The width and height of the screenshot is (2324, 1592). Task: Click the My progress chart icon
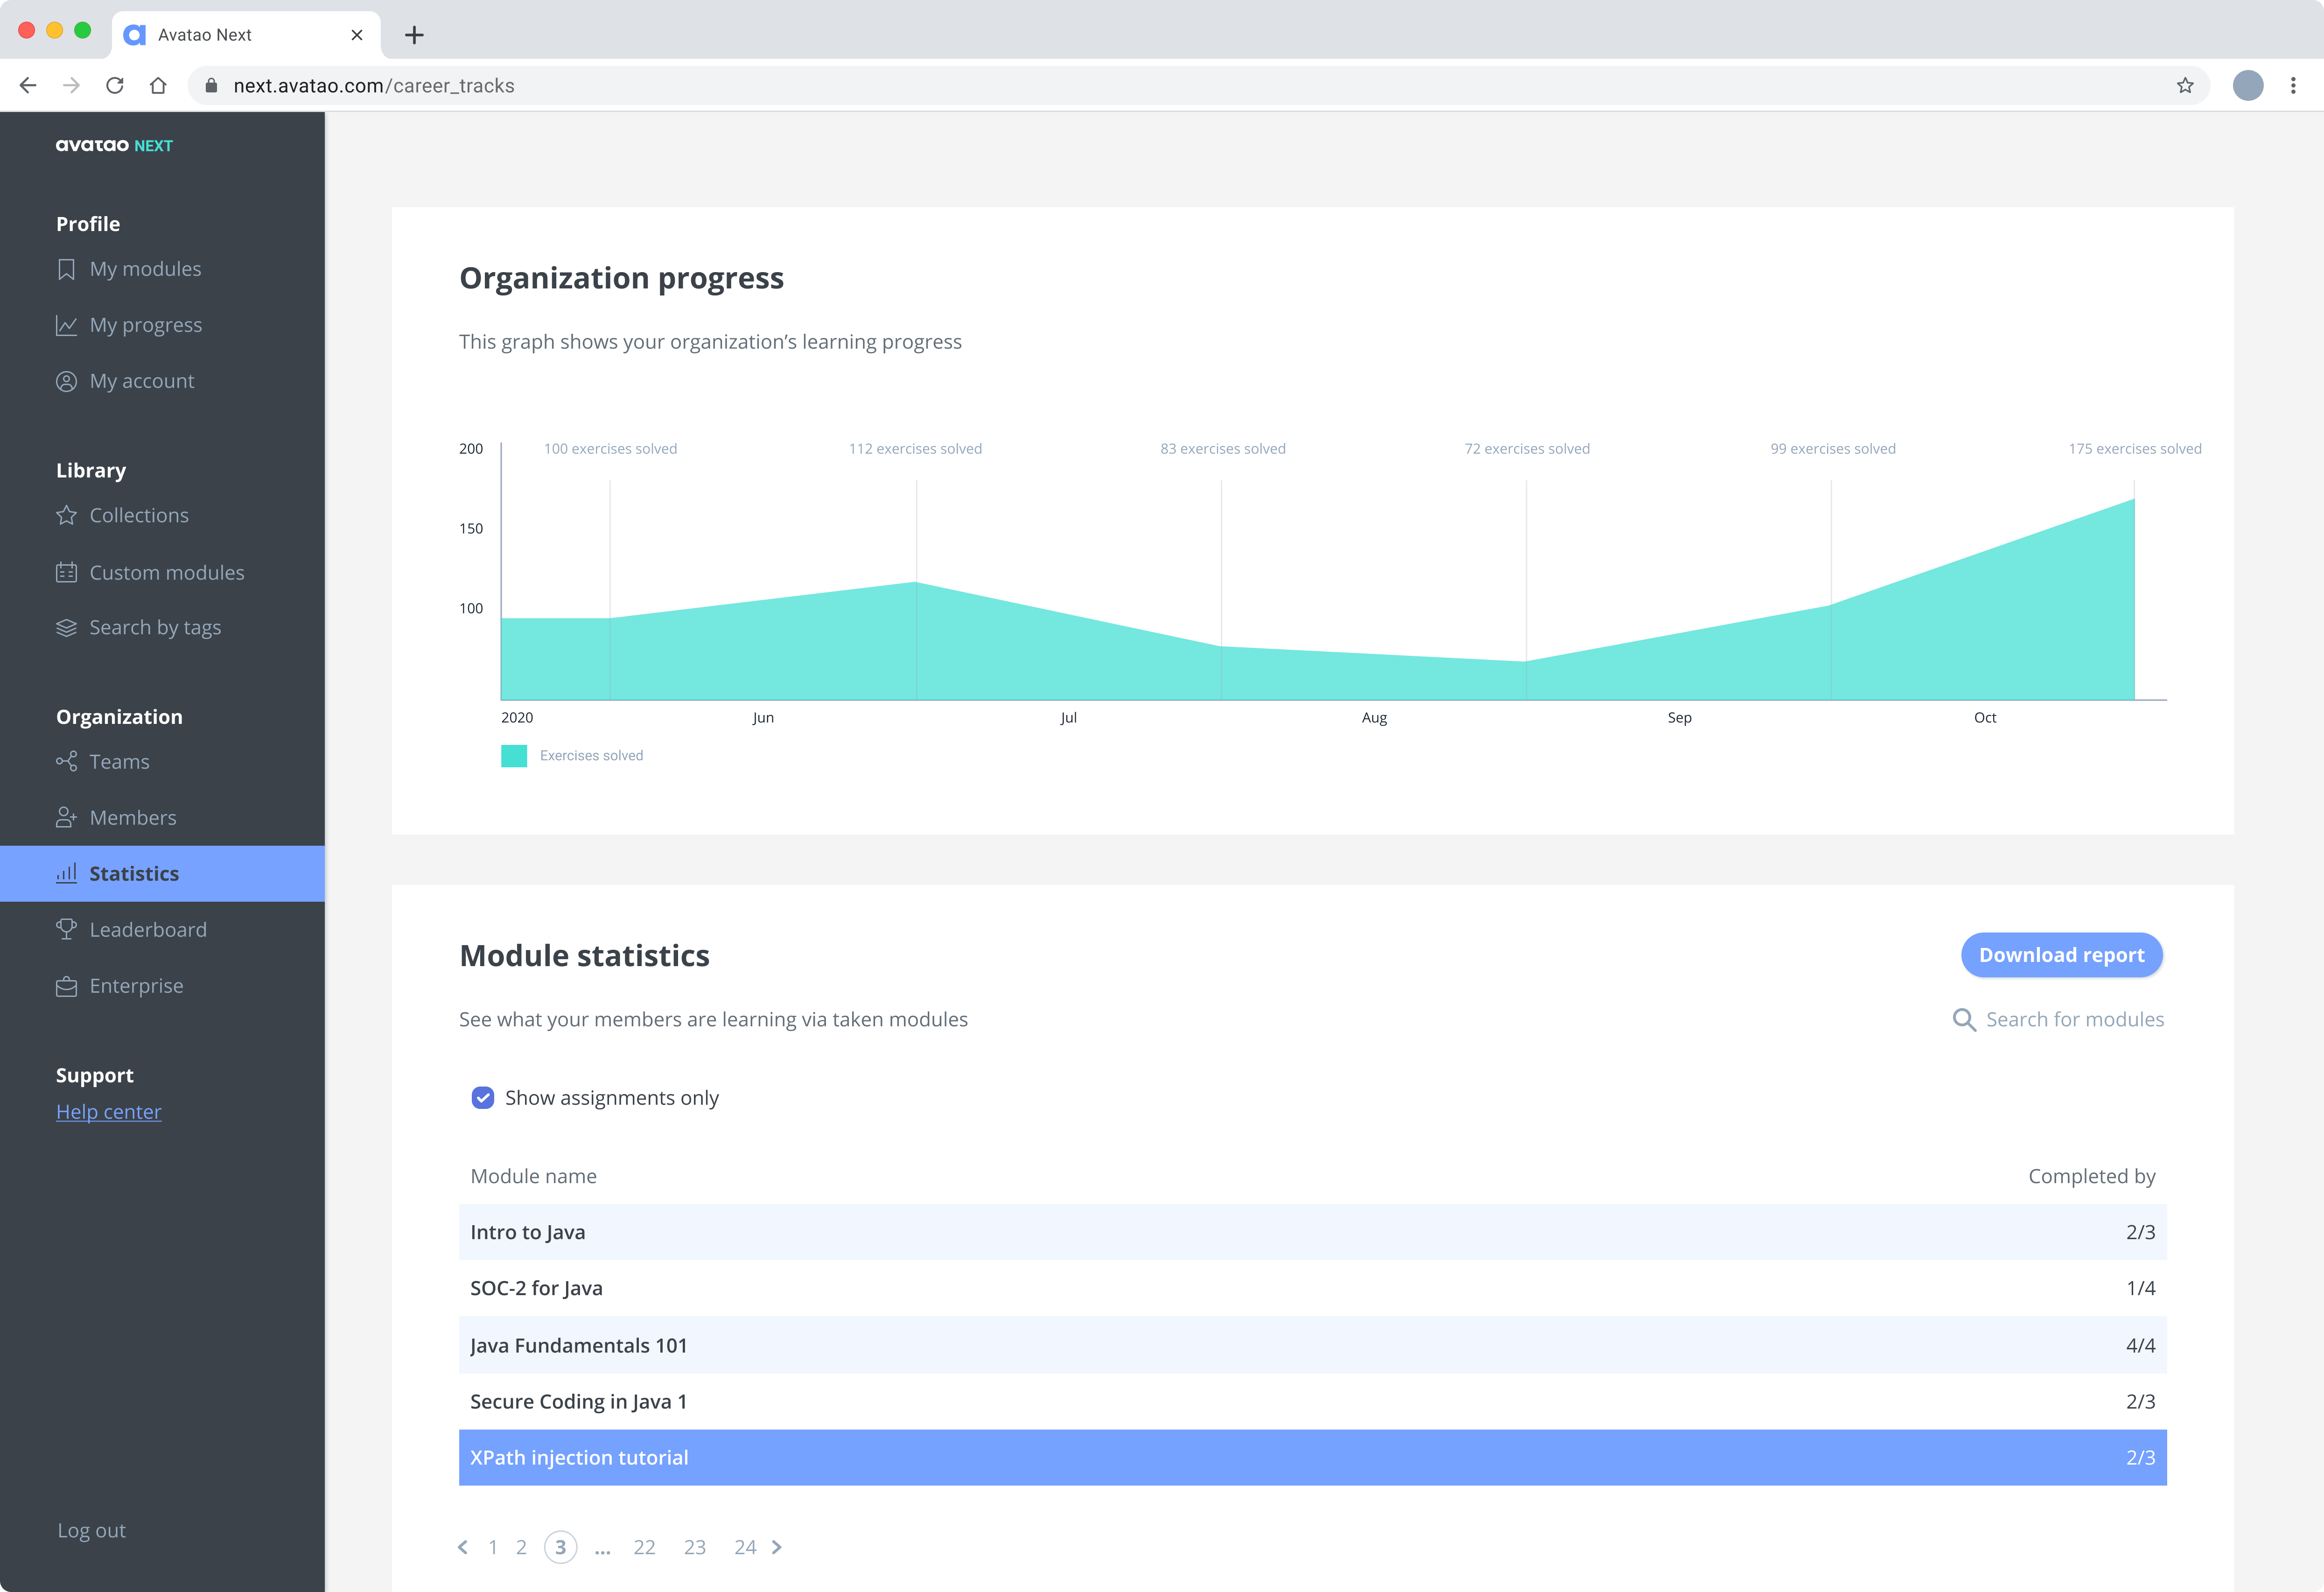(66, 325)
